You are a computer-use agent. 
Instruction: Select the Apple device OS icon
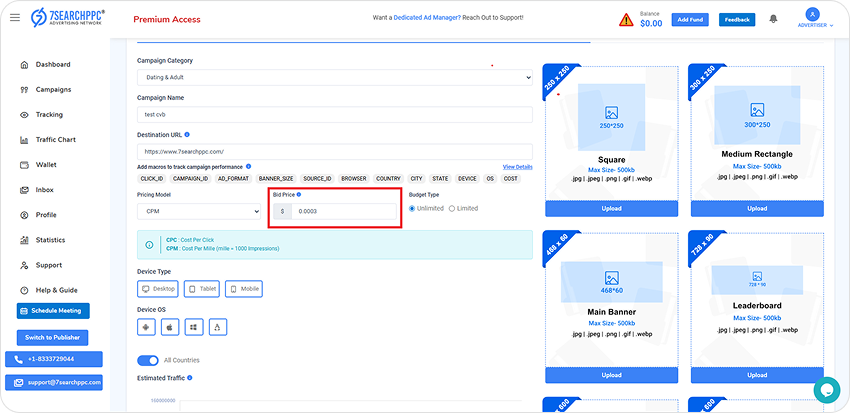click(x=170, y=327)
